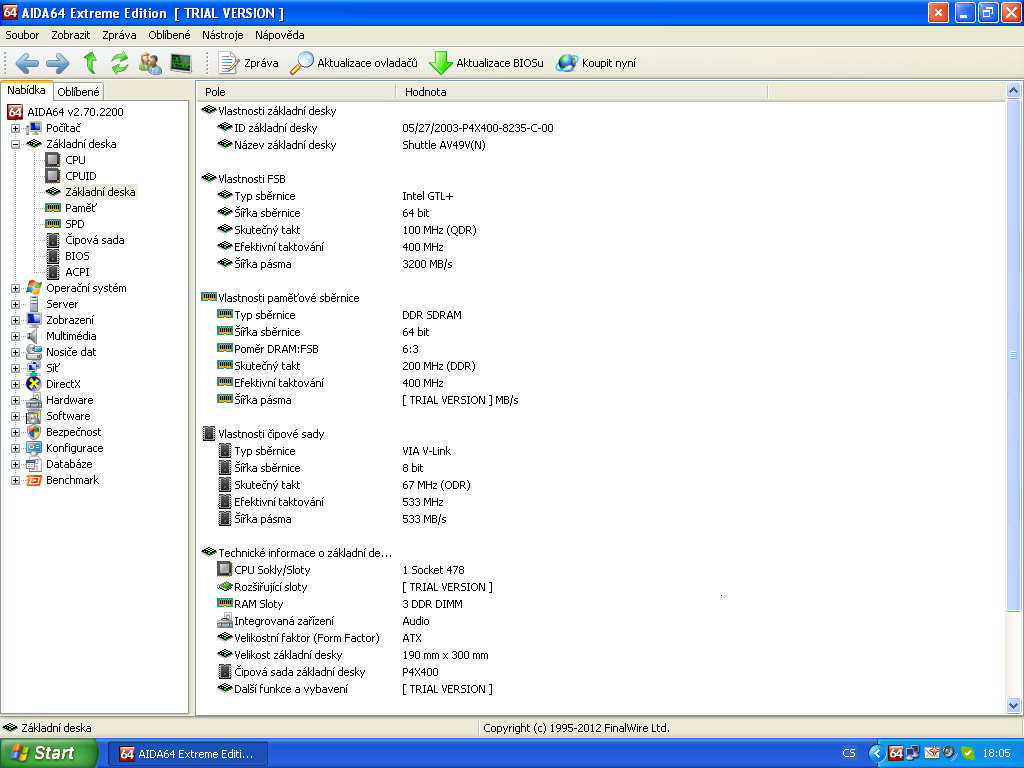The height and width of the screenshot is (768, 1024).
Task: Show hidden tray icons with the arrow
Action: tap(876, 754)
